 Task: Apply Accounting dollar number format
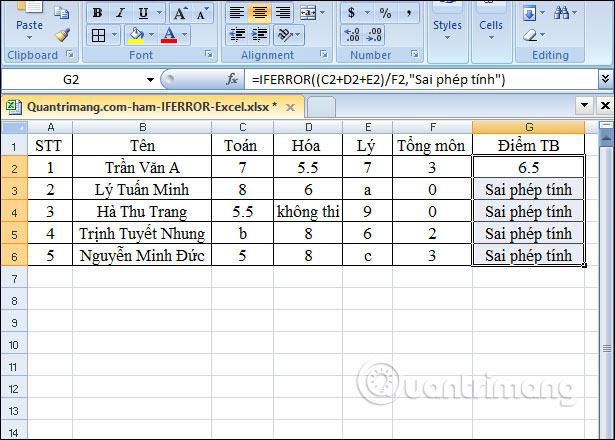coord(351,13)
